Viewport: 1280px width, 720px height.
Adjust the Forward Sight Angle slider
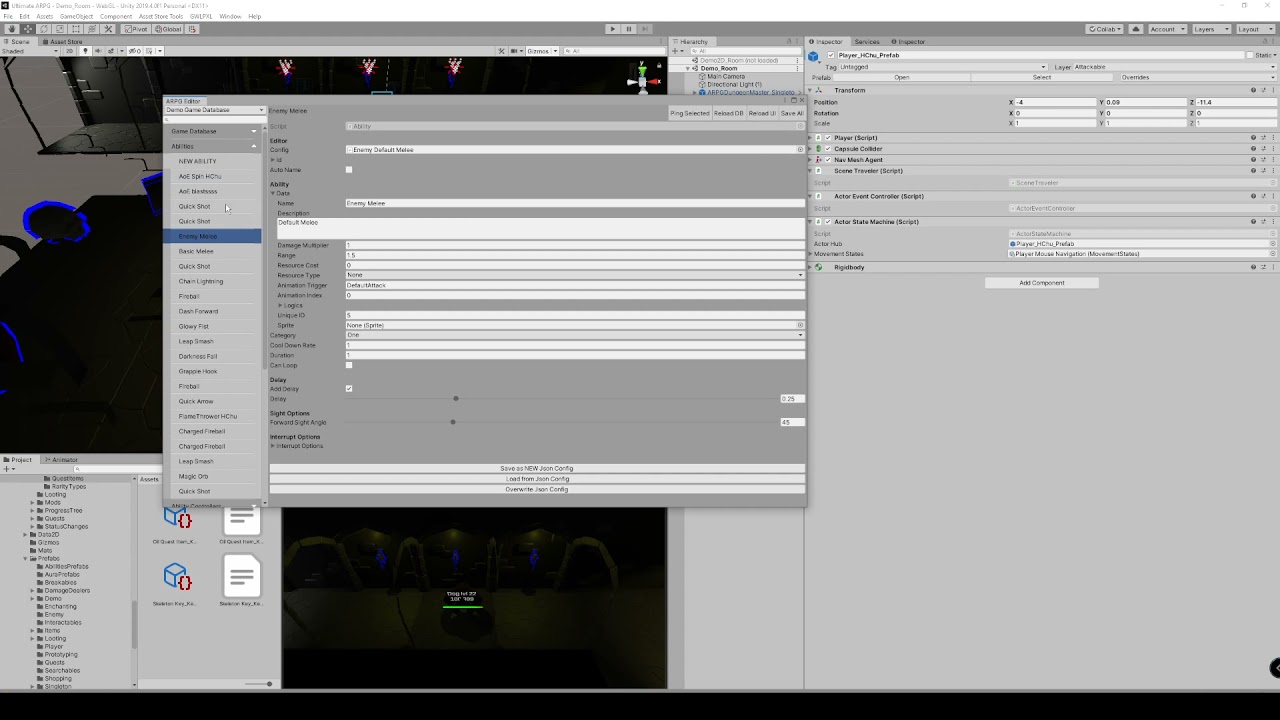pyautogui.click(x=453, y=422)
